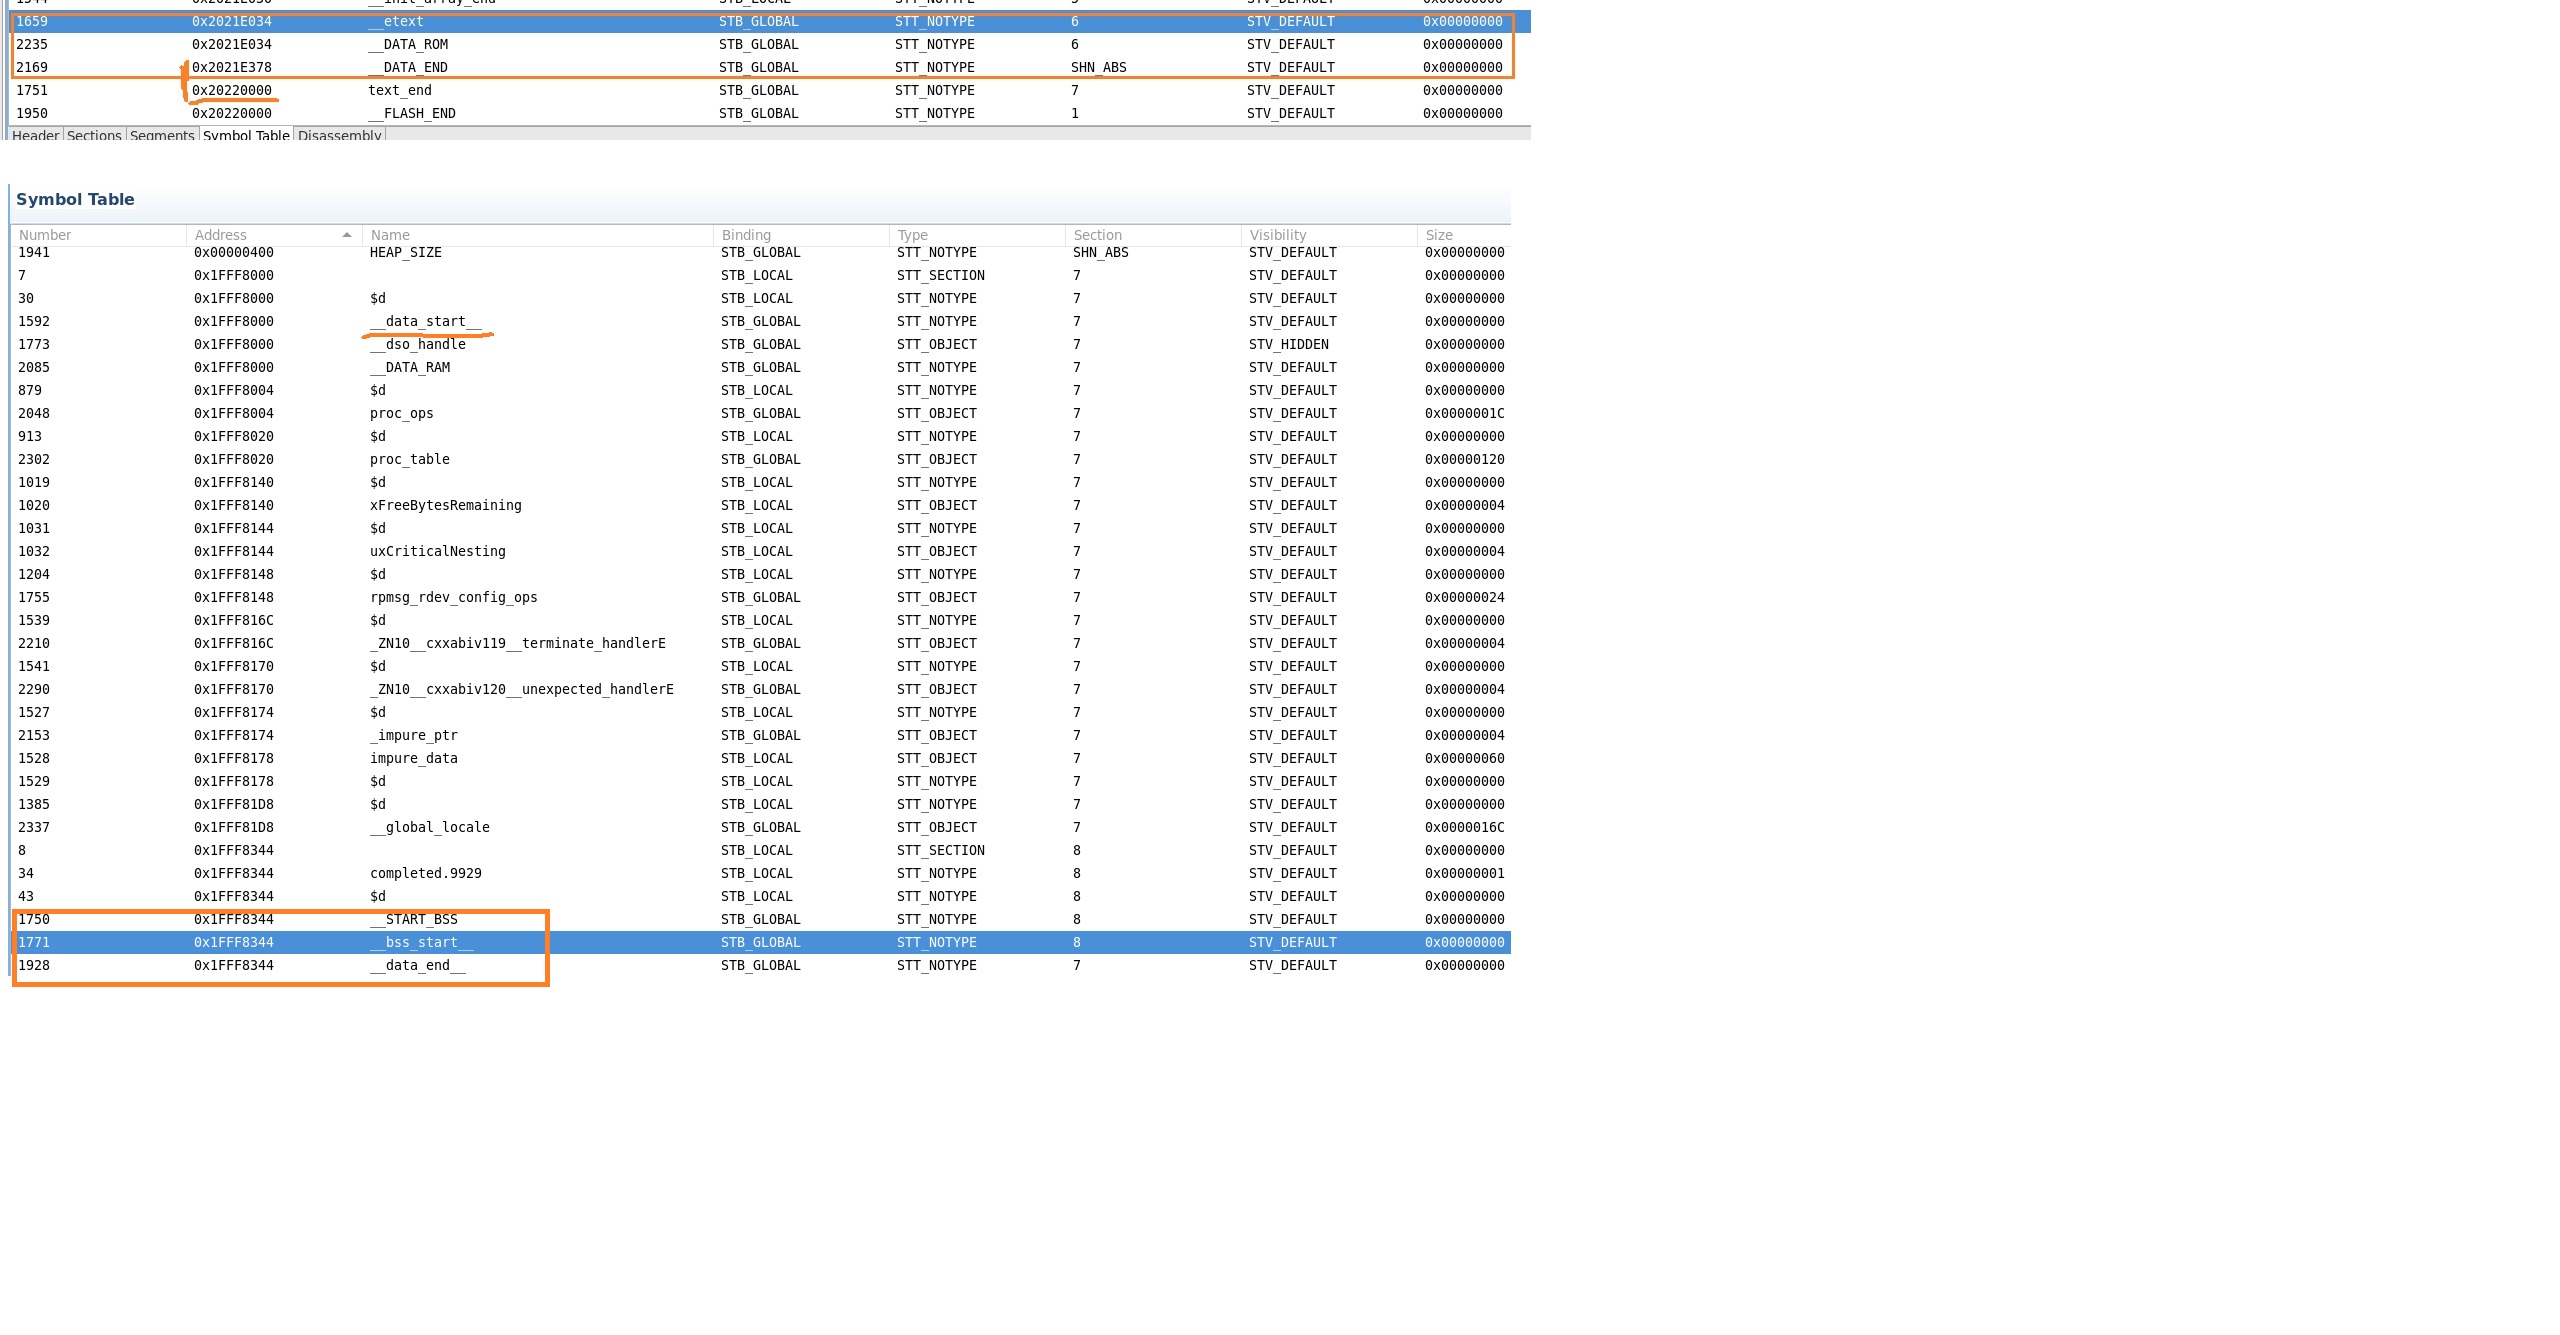Sort by the Name column header
Viewport: 2560px width, 1335px height.
click(390, 235)
